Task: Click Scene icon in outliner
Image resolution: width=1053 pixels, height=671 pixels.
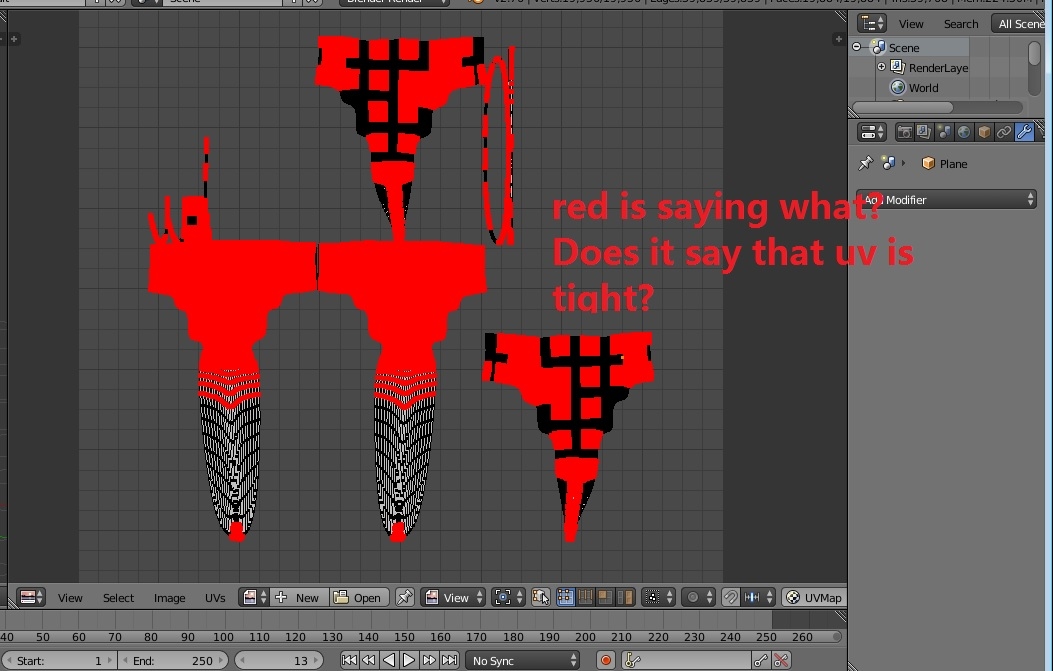Action: (x=878, y=47)
